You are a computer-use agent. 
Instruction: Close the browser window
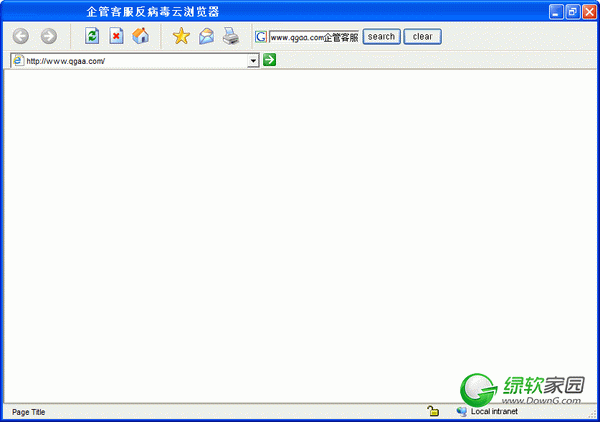(x=589, y=12)
